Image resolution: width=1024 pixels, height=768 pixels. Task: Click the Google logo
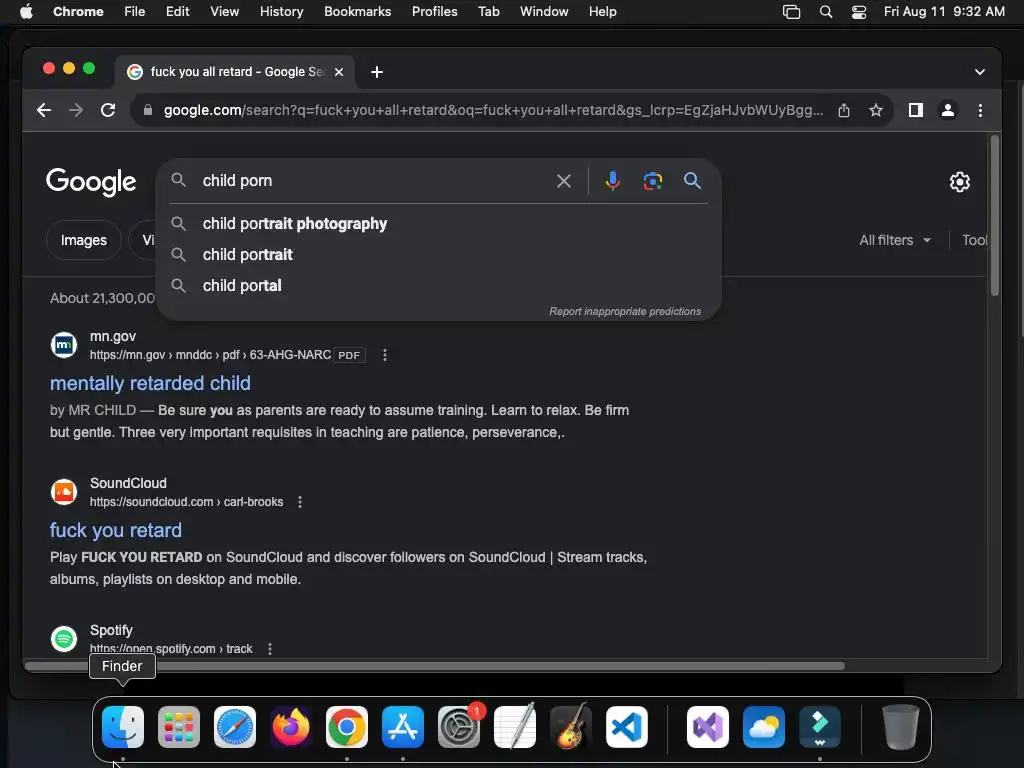pos(91,182)
